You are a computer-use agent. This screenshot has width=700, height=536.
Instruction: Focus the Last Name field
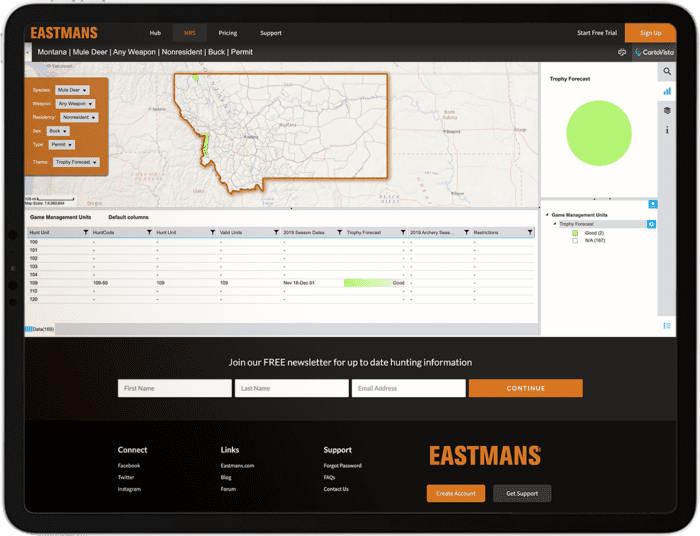292,388
